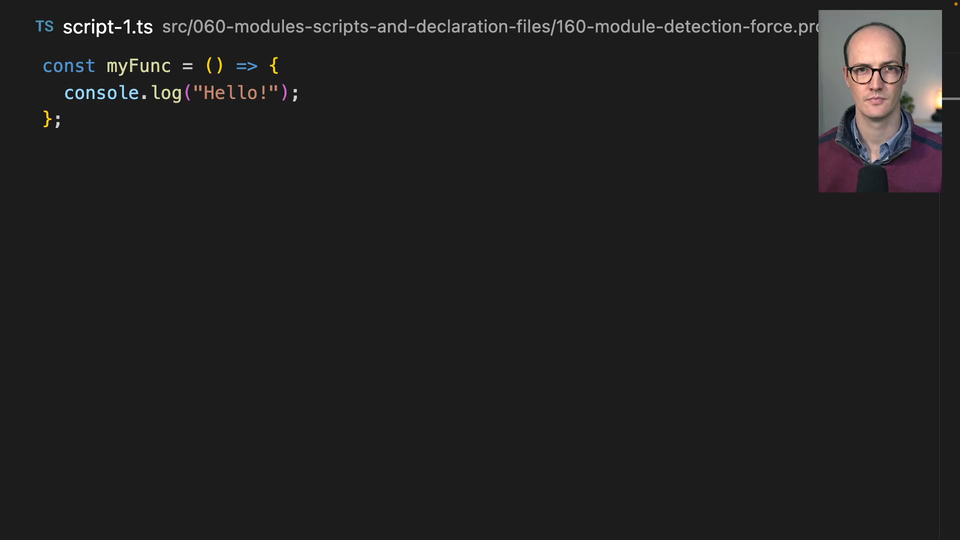
Task: Open the 060-modules-scripts-and-declaration-files breadcrumb
Action: (353, 27)
